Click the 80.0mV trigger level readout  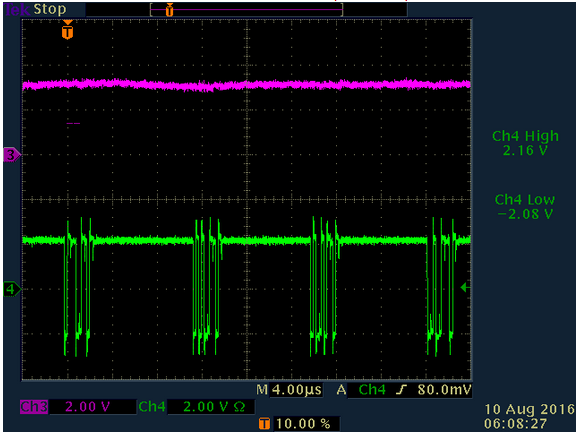444,390
